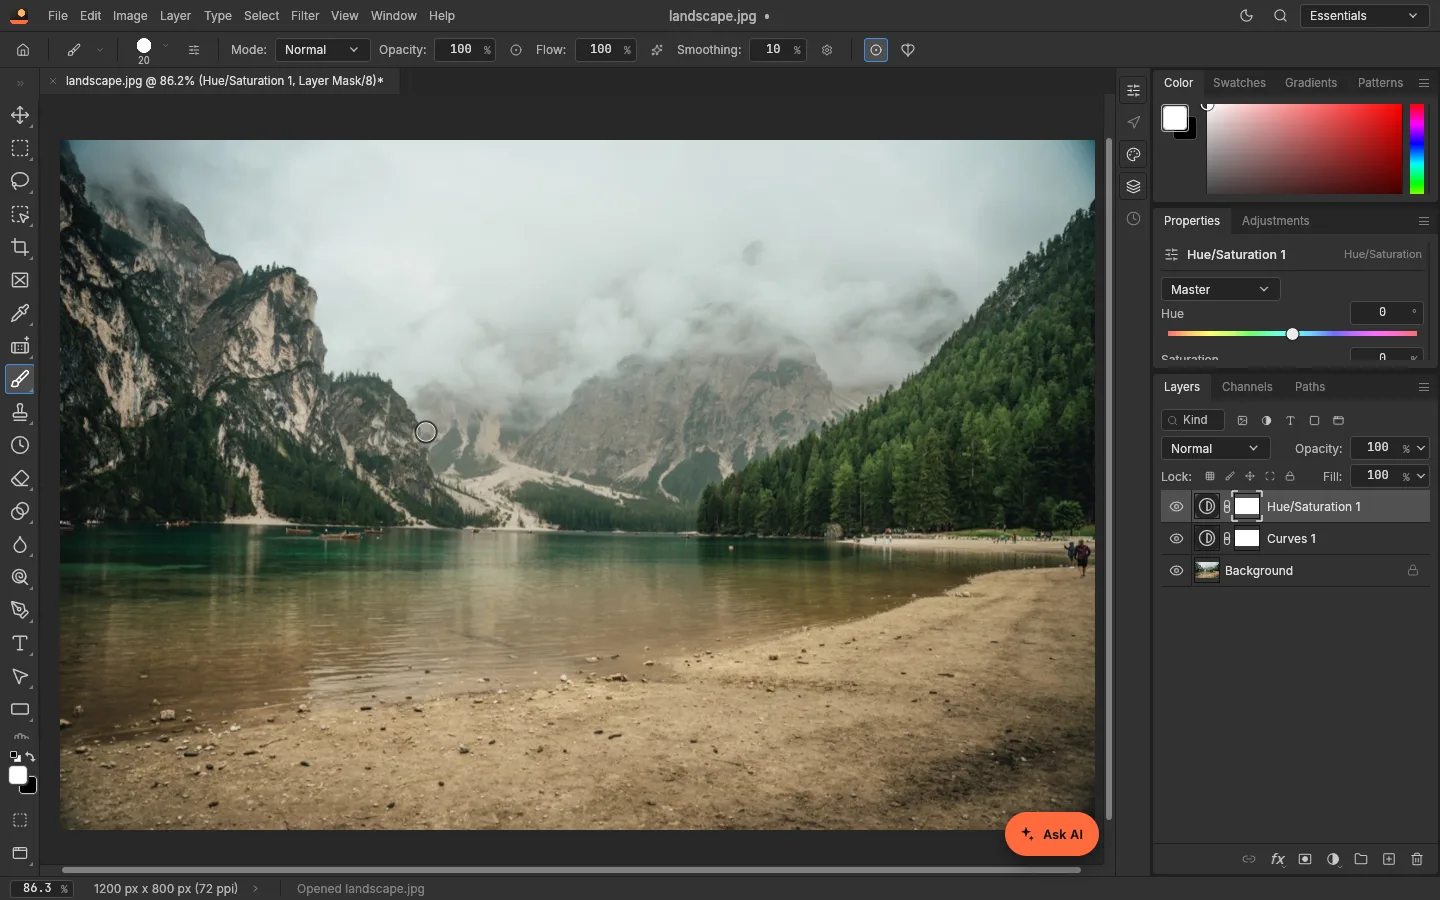Click the foreground color swatch in Color panel

click(1175, 118)
